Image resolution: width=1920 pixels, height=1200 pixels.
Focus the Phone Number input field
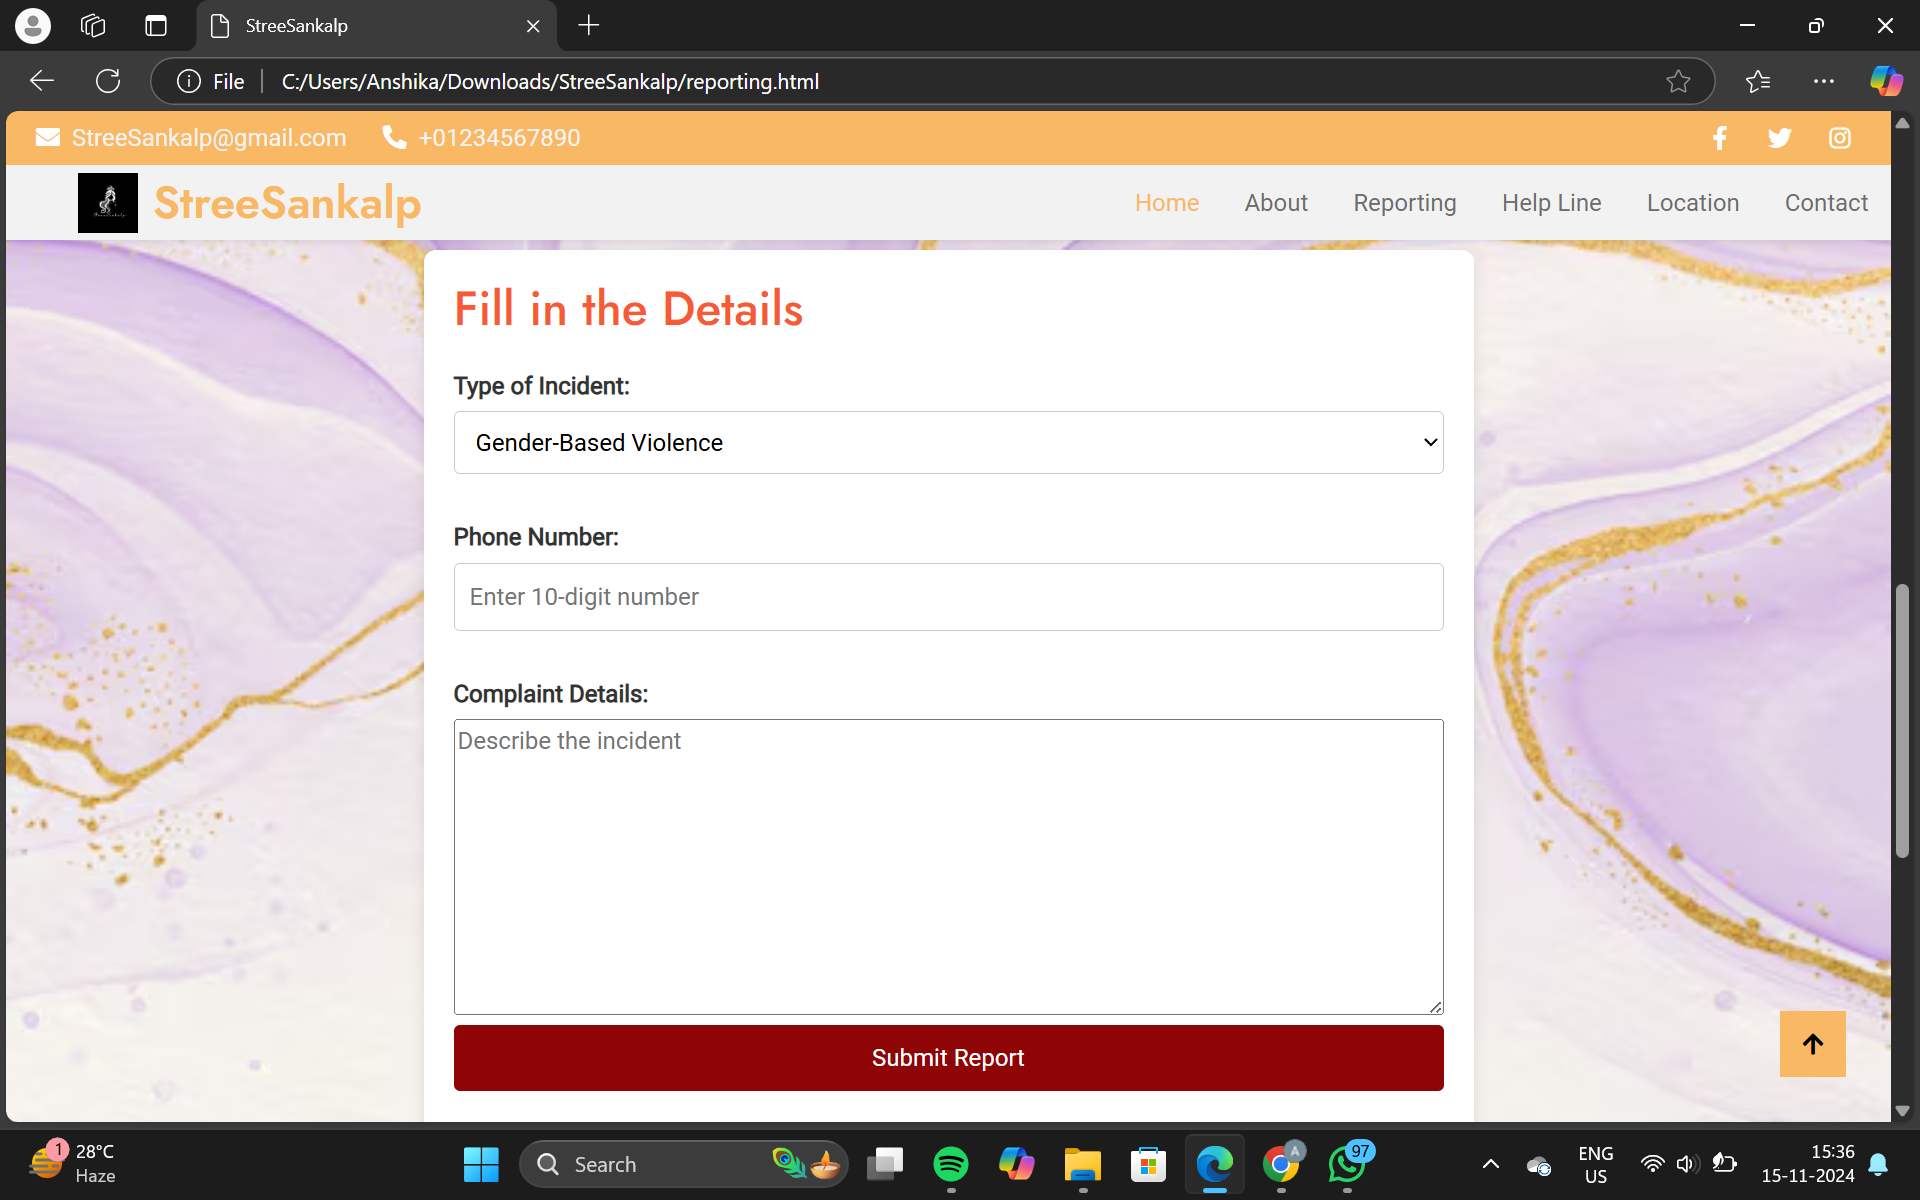coord(948,597)
